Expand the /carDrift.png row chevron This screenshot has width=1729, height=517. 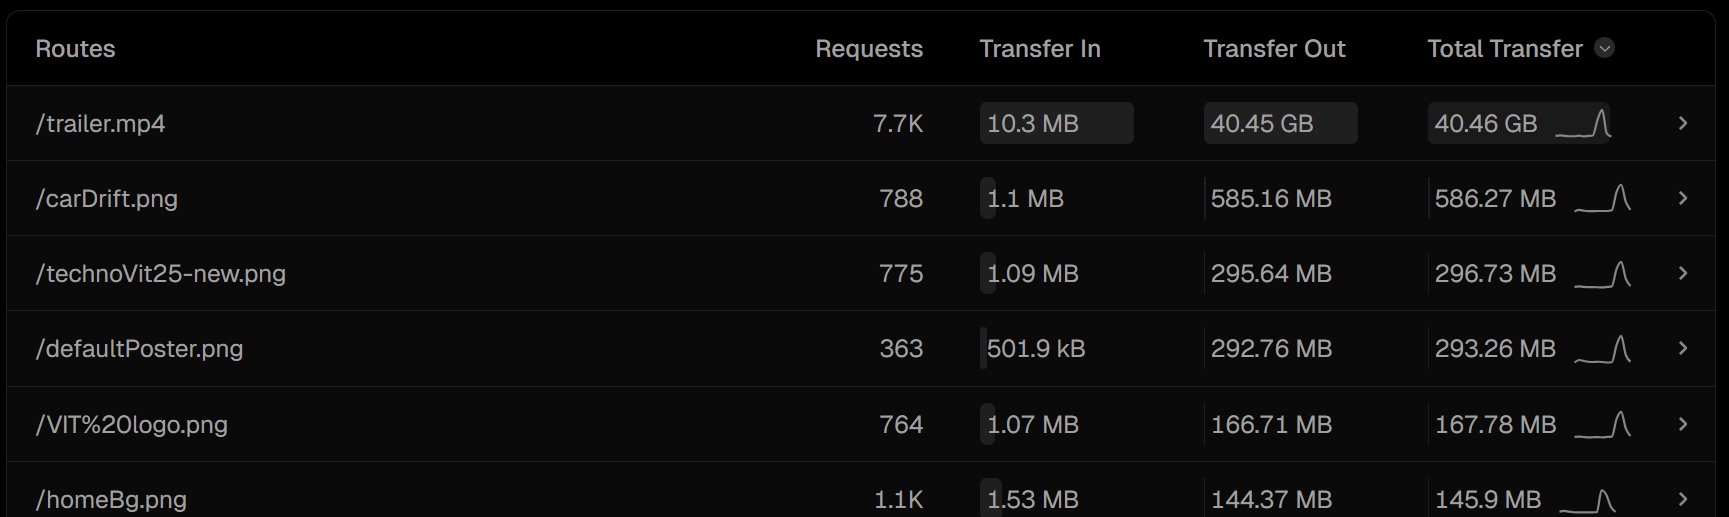(1683, 198)
